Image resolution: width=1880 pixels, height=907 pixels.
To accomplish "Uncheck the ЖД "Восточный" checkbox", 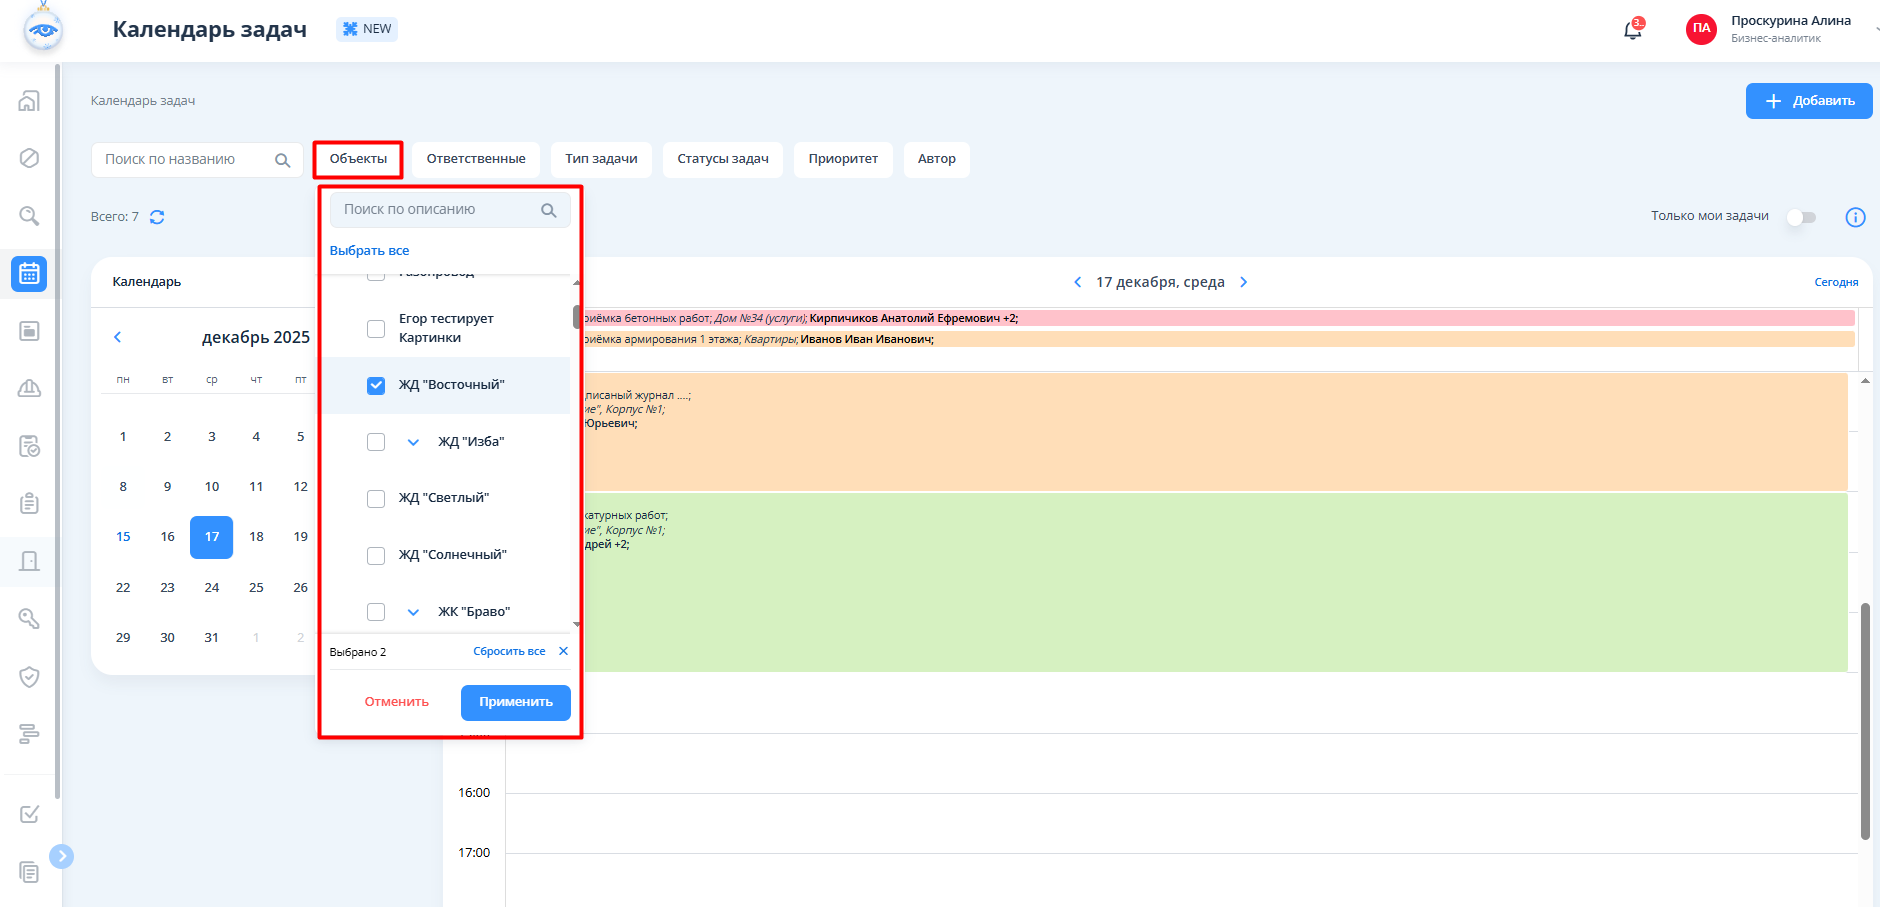I will point(376,385).
